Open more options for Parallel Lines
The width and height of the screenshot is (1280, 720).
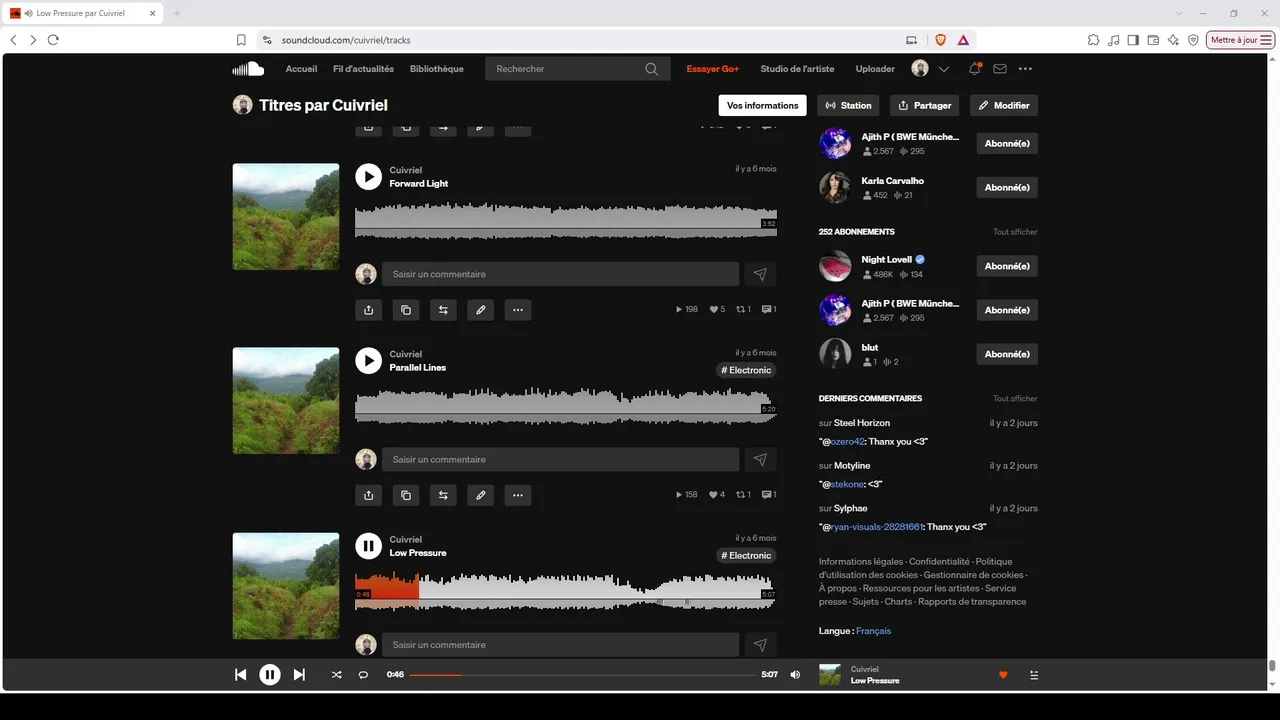(517, 495)
